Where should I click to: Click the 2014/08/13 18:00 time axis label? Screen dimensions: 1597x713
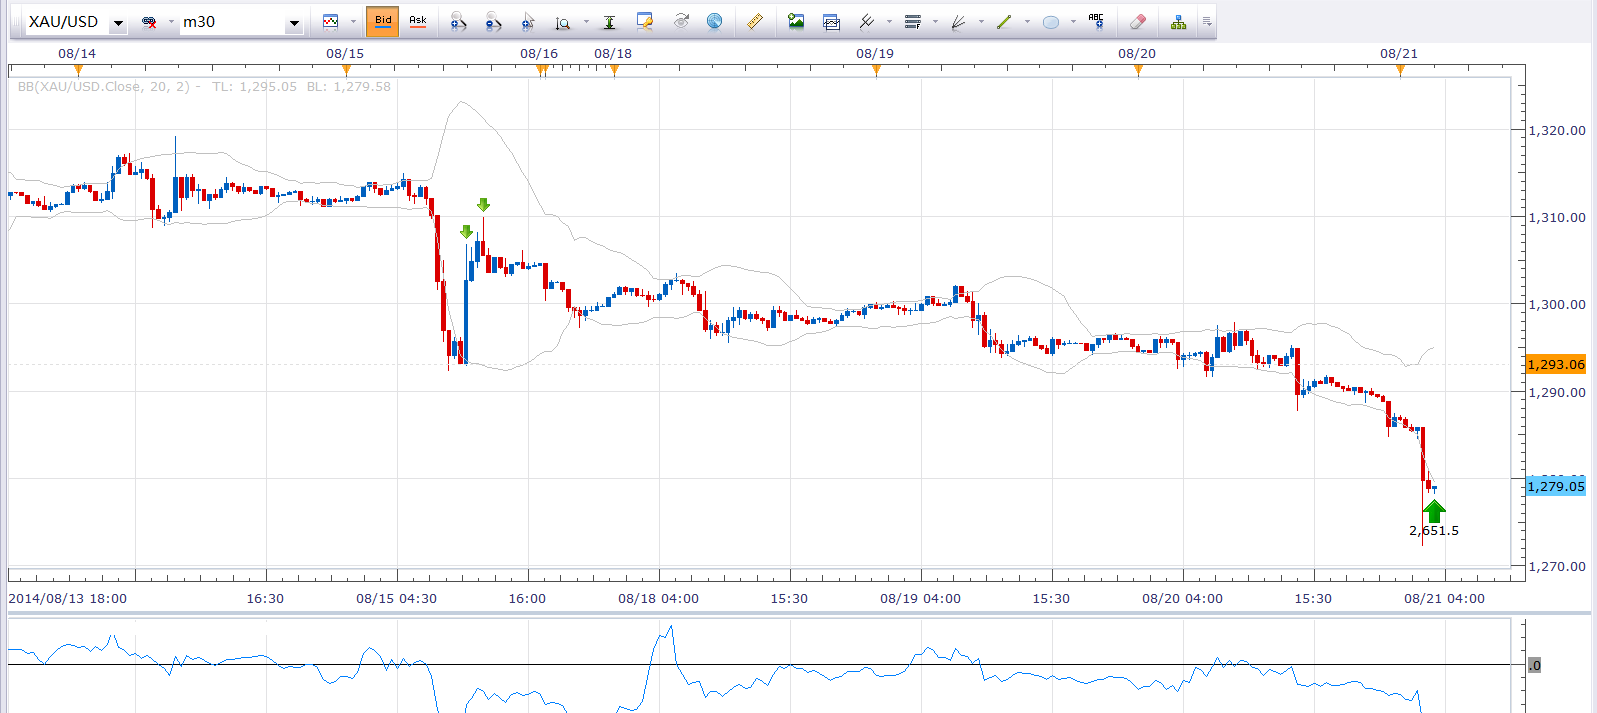coord(68,599)
